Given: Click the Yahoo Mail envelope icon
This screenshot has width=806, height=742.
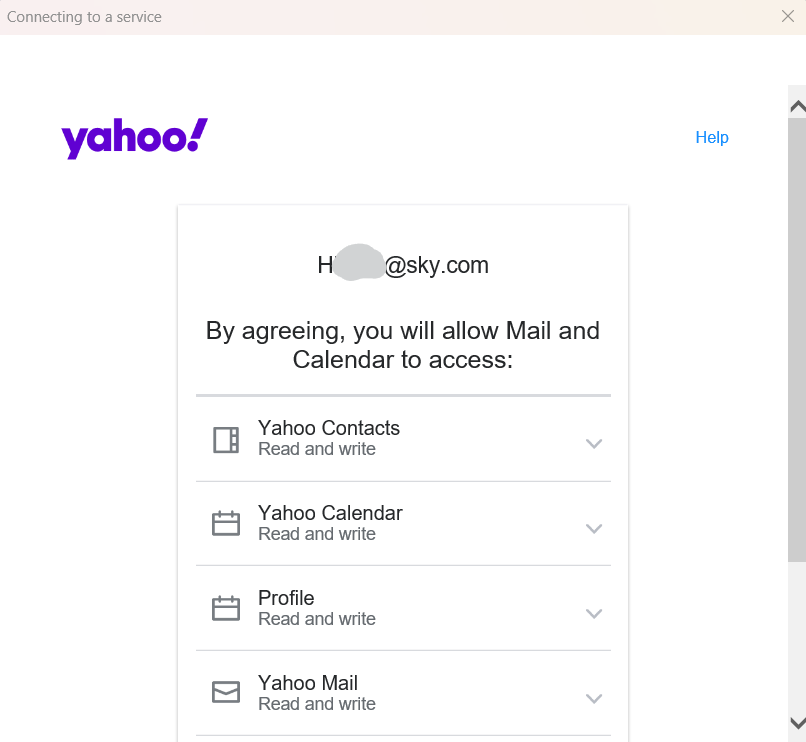Looking at the screenshot, I should coord(226,692).
